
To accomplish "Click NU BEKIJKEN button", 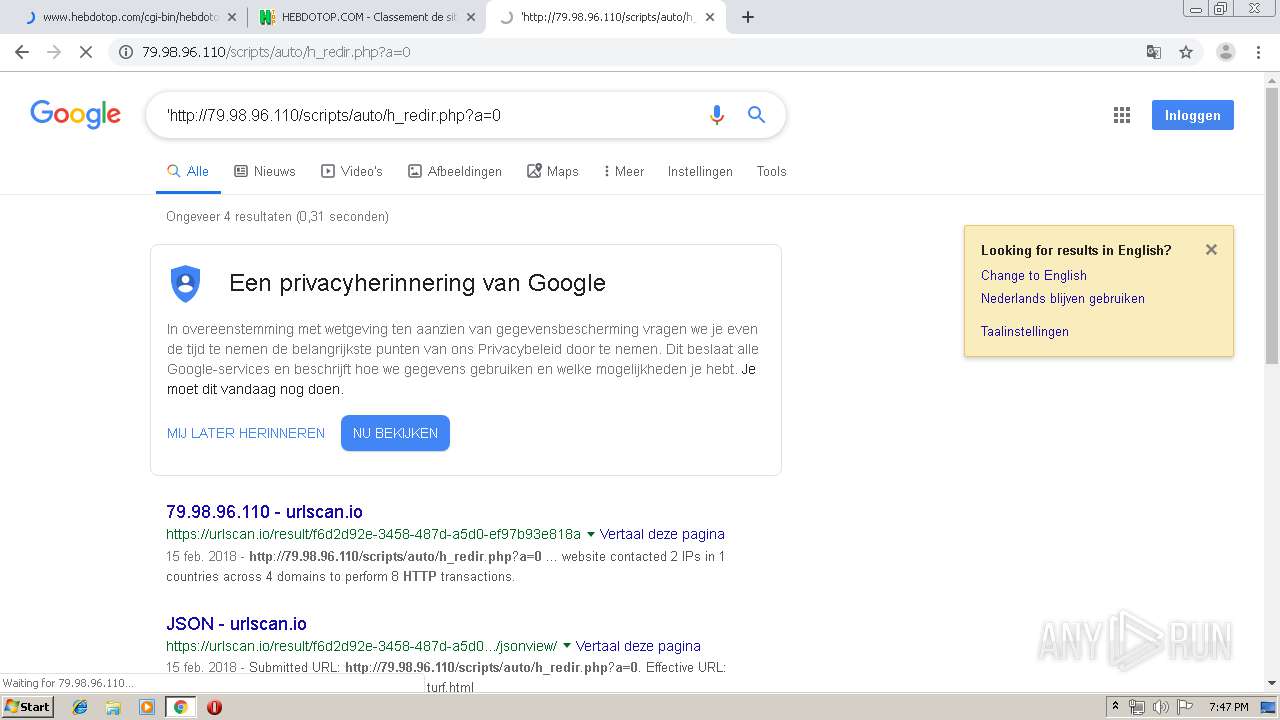I will (x=395, y=433).
